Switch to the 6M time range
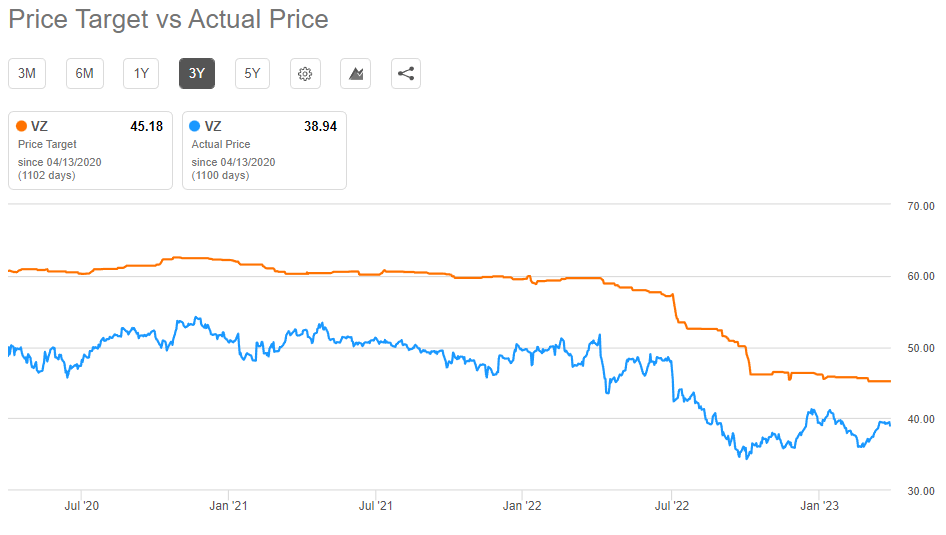Screen dimensions: 946x535 [x=85, y=73]
